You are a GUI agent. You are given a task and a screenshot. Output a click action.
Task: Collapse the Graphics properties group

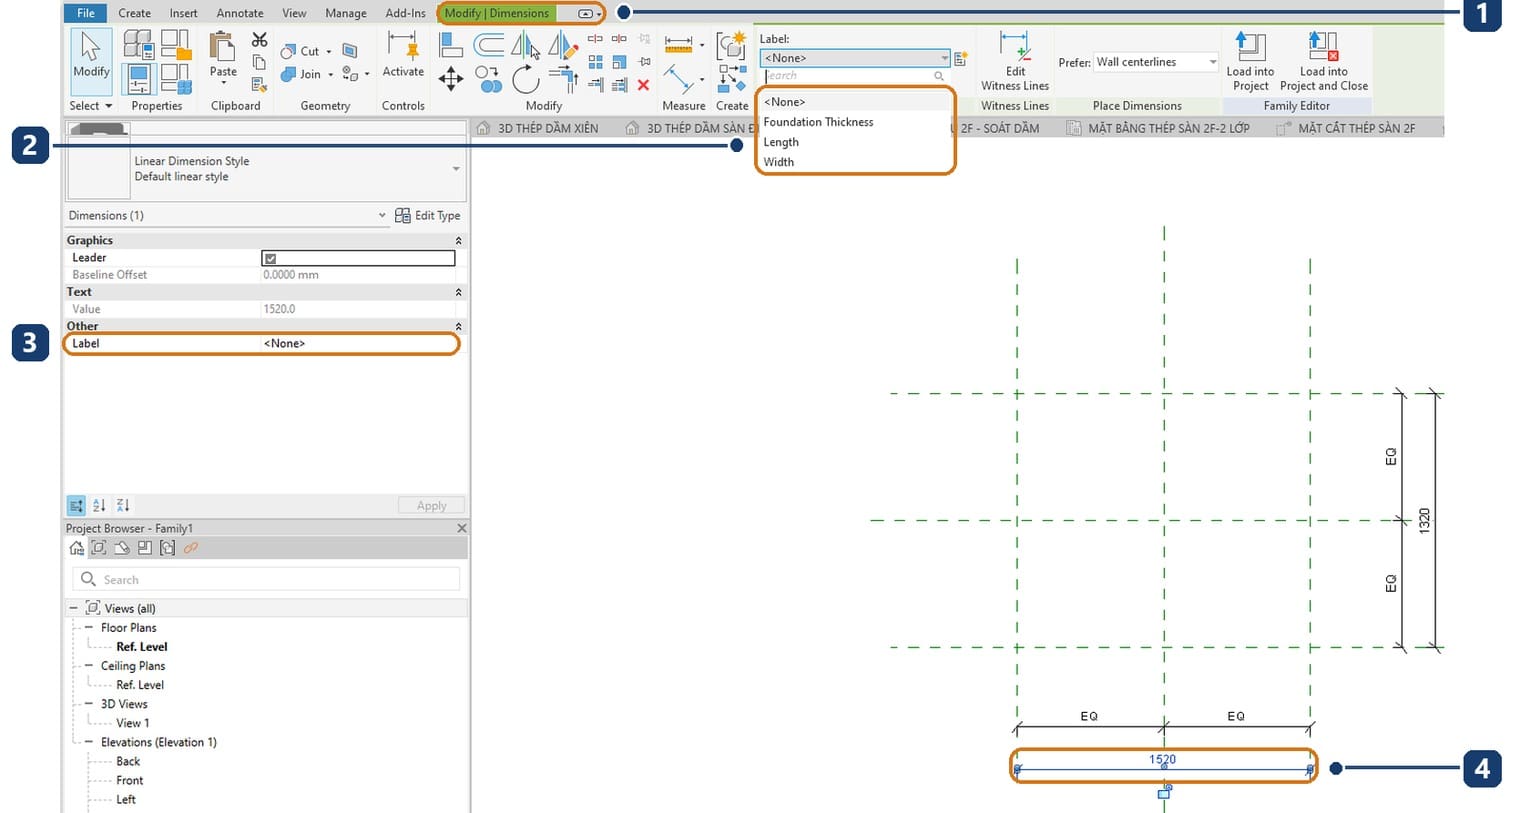pos(458,241)
